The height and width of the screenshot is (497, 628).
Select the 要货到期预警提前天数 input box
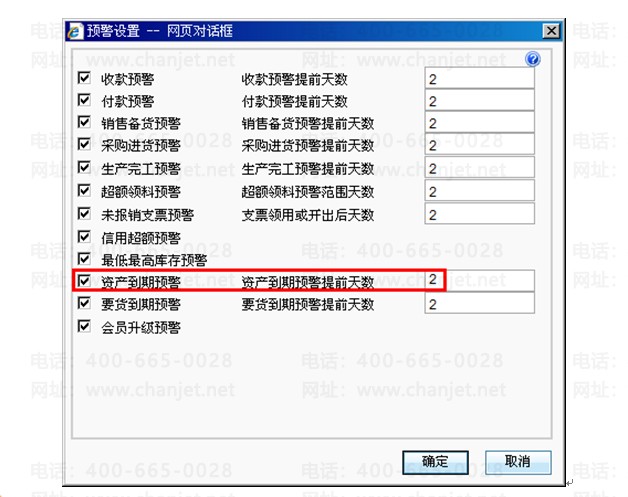[479, 303]
